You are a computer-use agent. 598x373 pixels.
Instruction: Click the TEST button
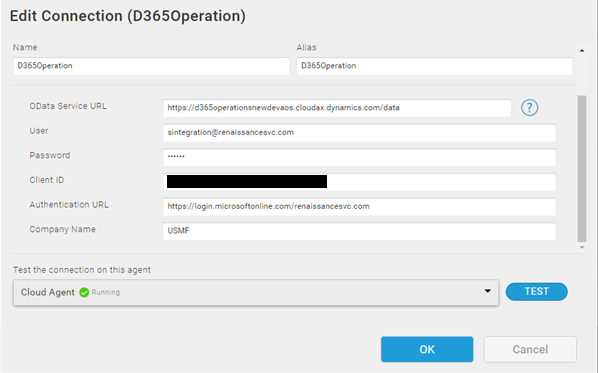pyautogui.click(x=537, y=292)
